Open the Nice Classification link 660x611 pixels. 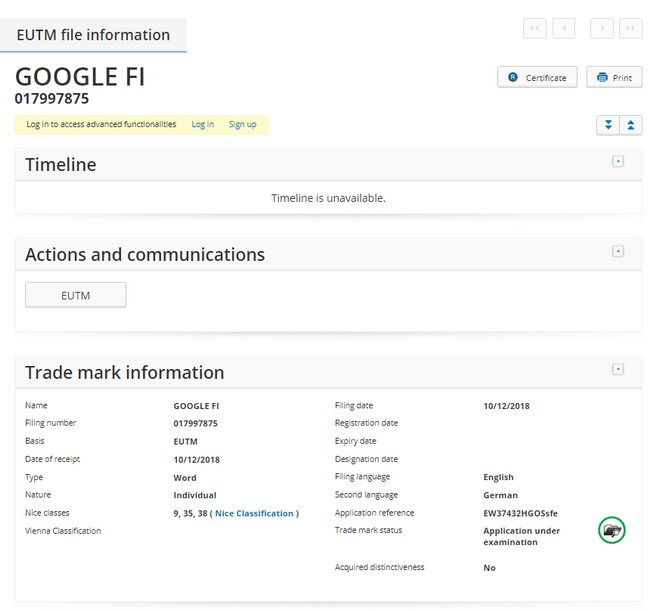click(x=254, y=513)
